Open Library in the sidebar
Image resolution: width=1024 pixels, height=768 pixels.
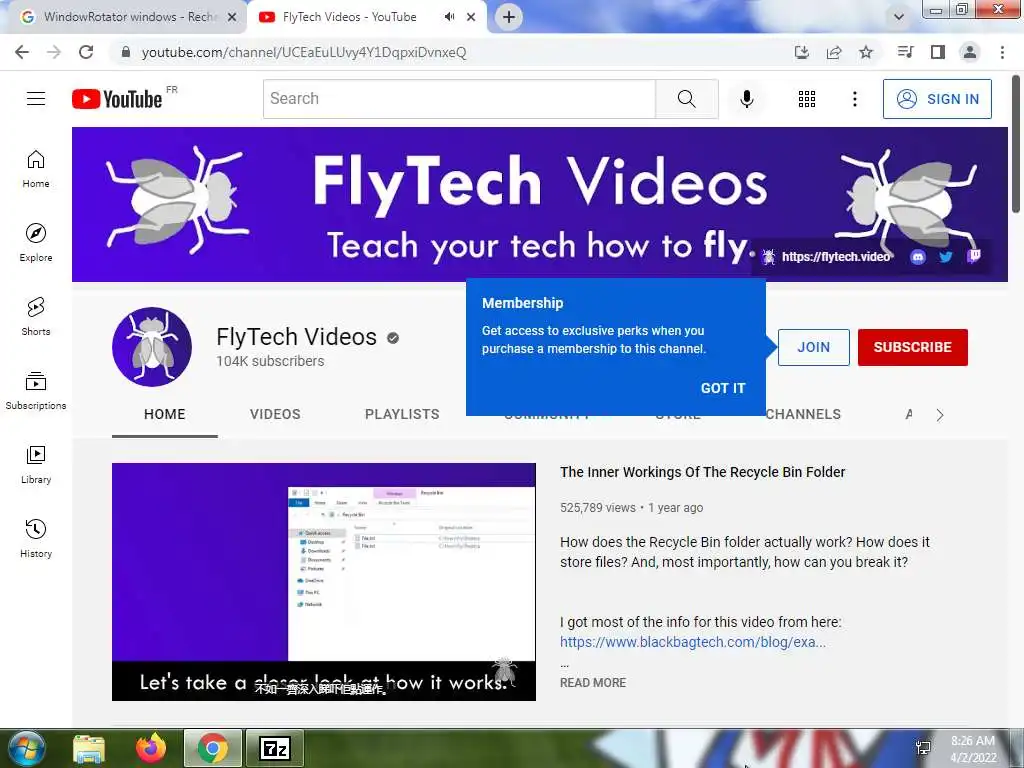click(36, 464)
